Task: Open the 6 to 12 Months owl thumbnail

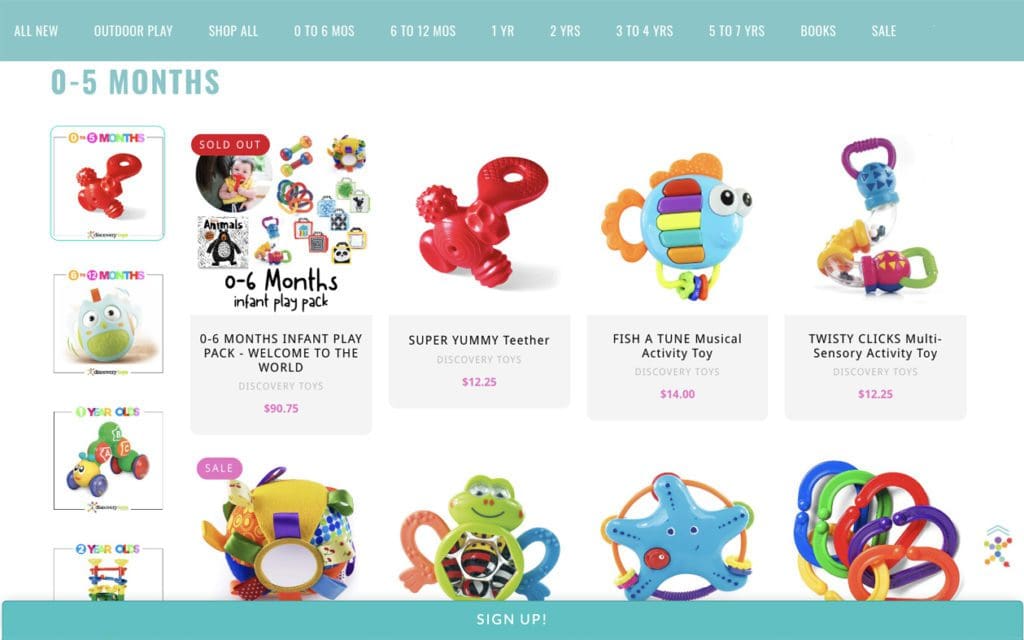Action: coord(108,323)
